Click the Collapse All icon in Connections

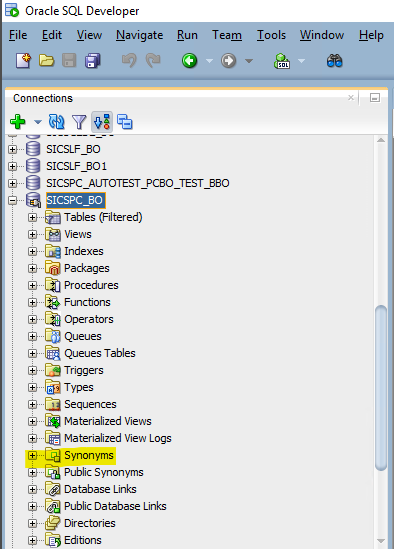[125, 122]
